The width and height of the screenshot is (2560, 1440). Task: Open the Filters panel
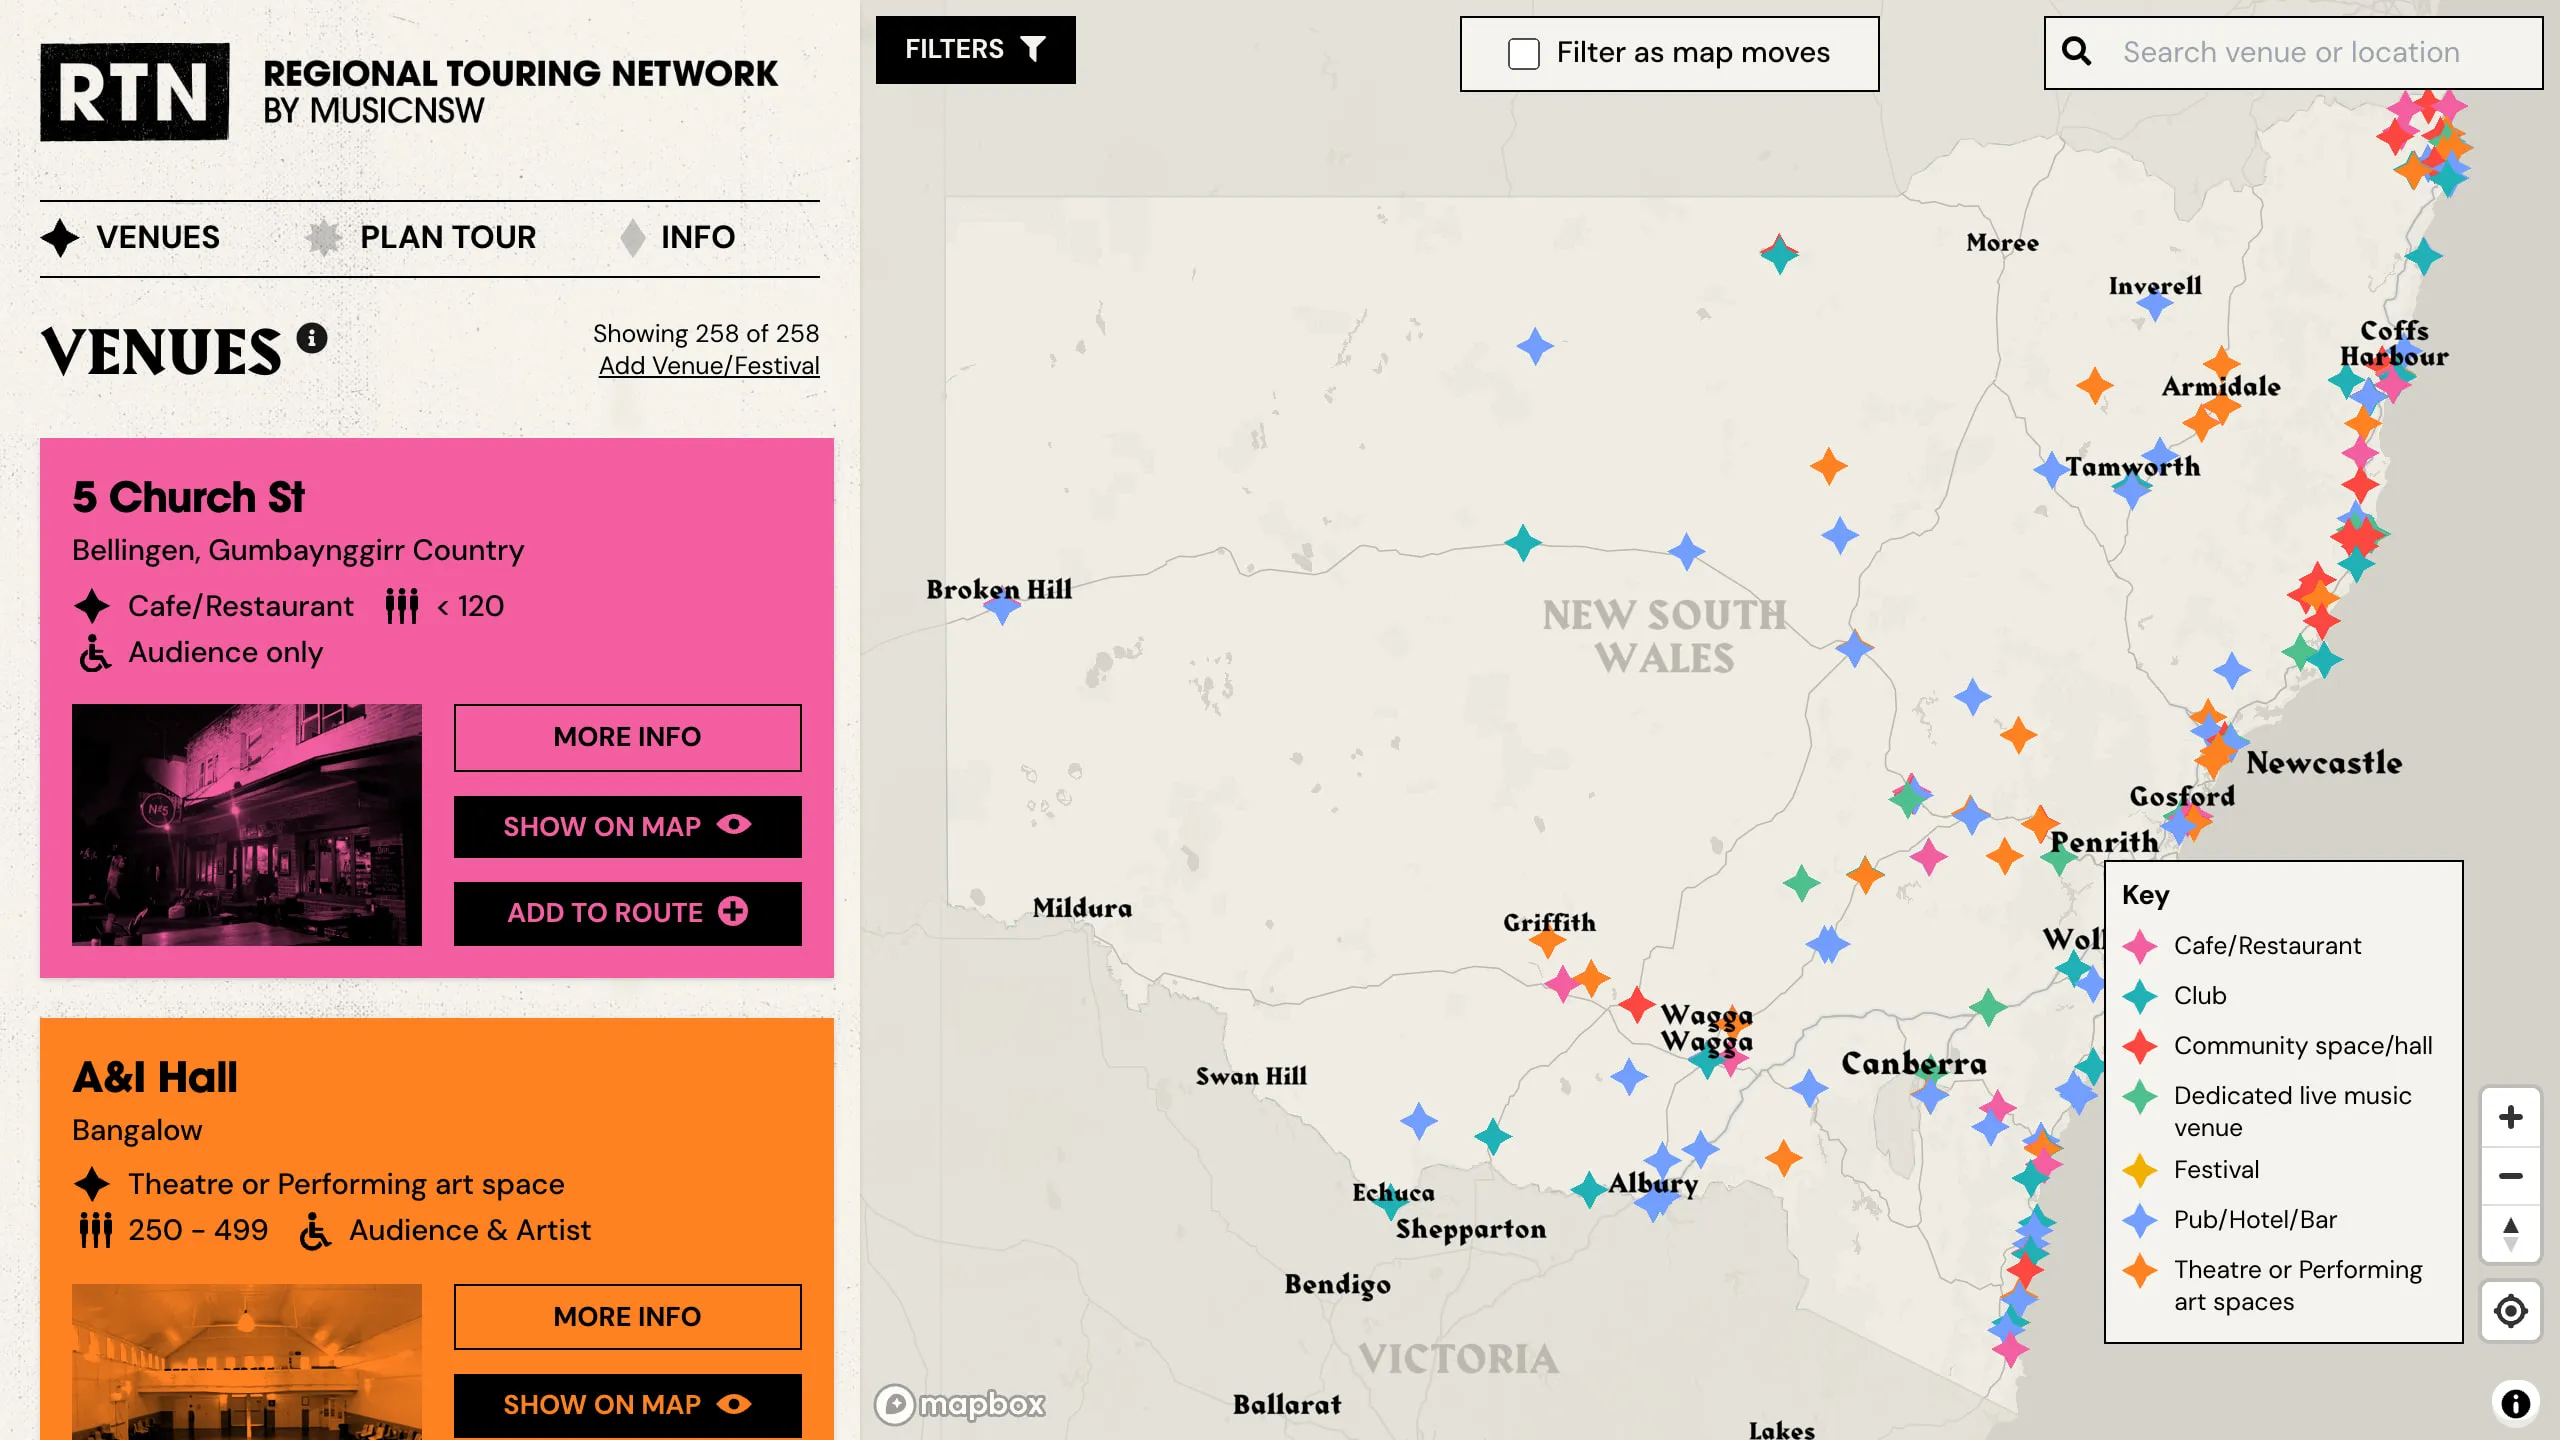pos(975,50)
